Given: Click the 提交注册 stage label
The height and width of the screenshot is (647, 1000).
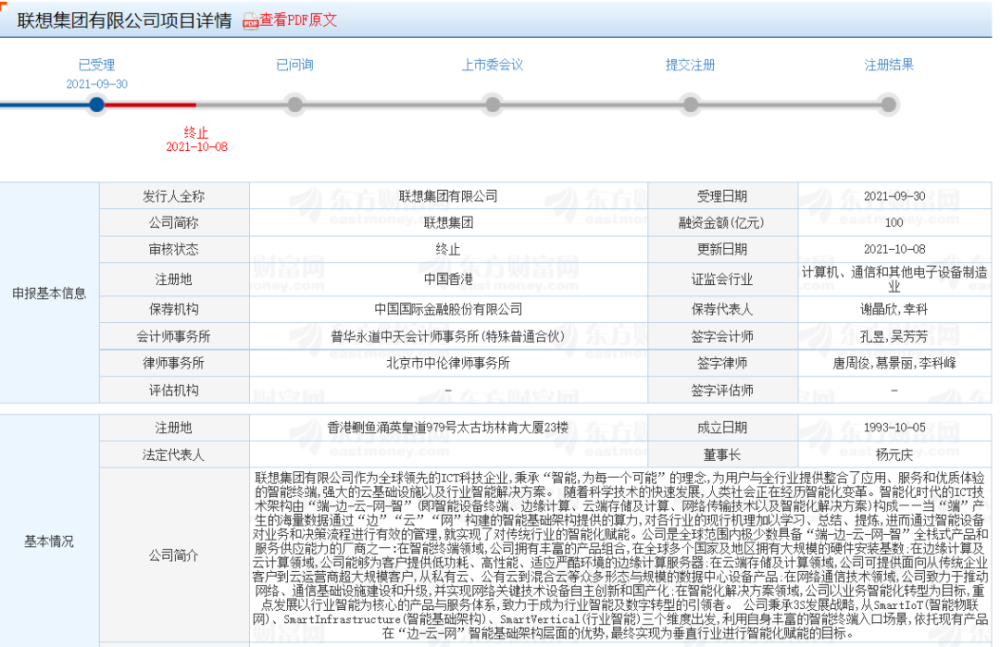Looking at the screenshot, I should pos(690,64).
